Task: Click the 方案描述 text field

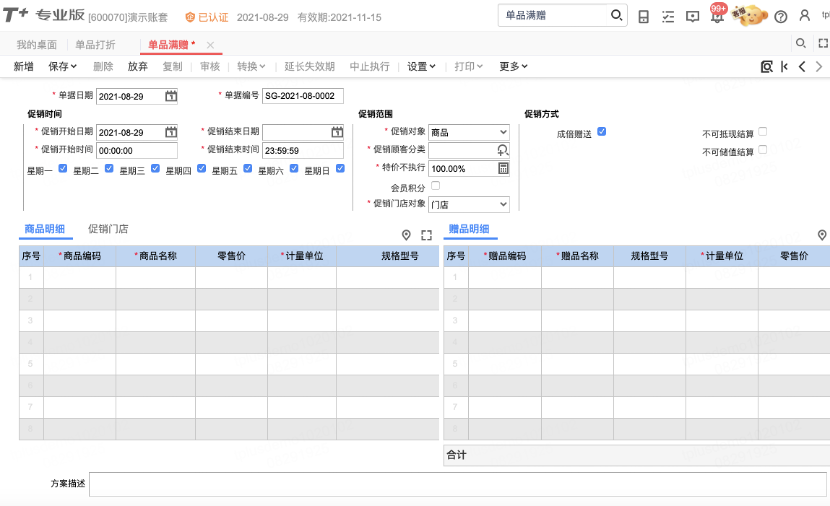Action: 458,484
